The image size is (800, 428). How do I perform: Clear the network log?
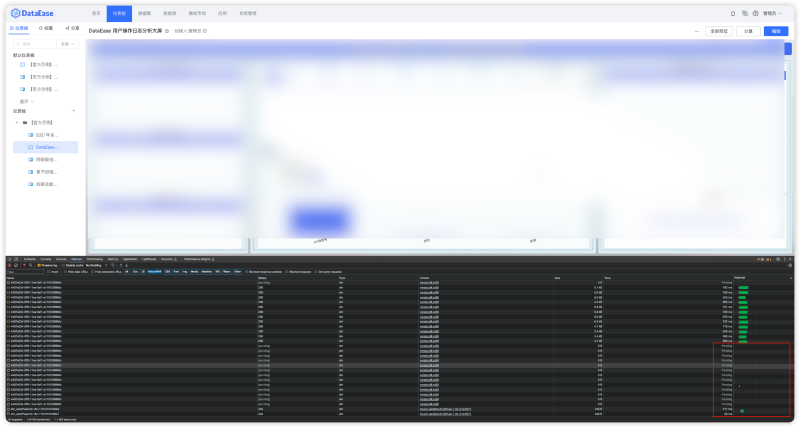click(x=16, y=265)
